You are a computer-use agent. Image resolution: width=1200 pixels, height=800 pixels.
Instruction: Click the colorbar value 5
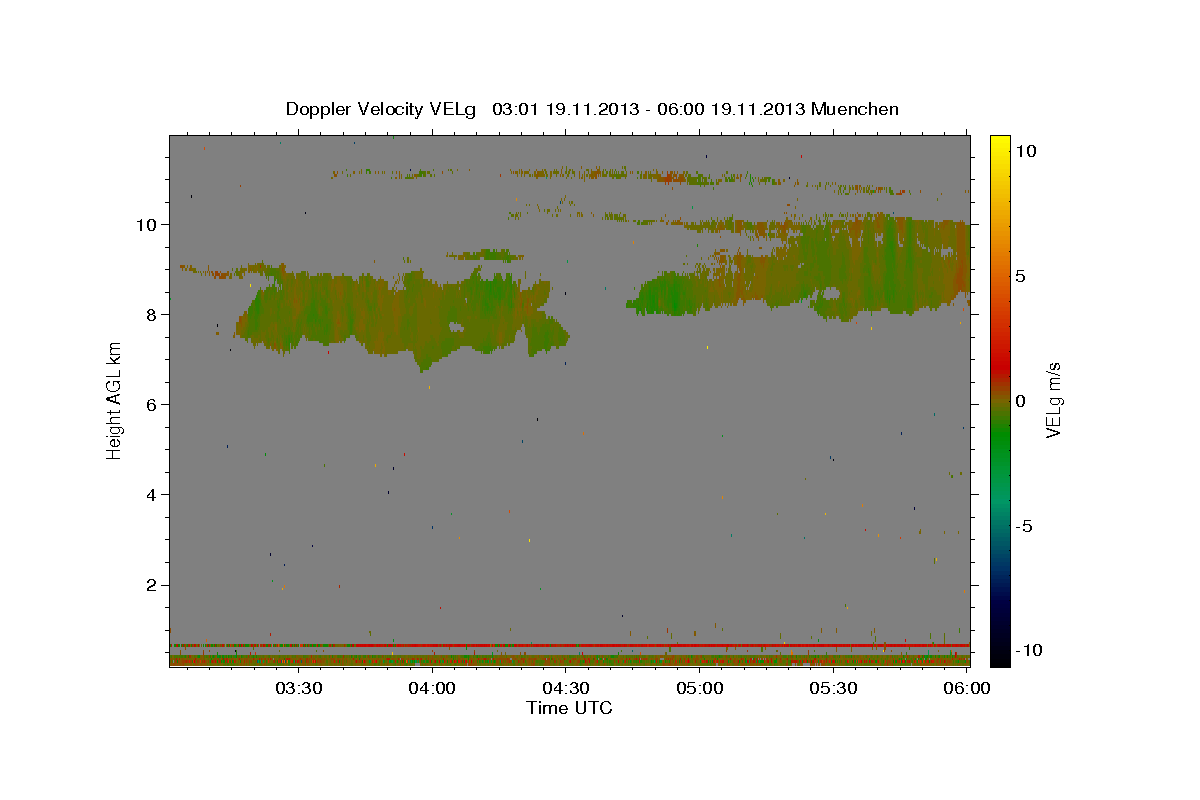coord(1020,276)
